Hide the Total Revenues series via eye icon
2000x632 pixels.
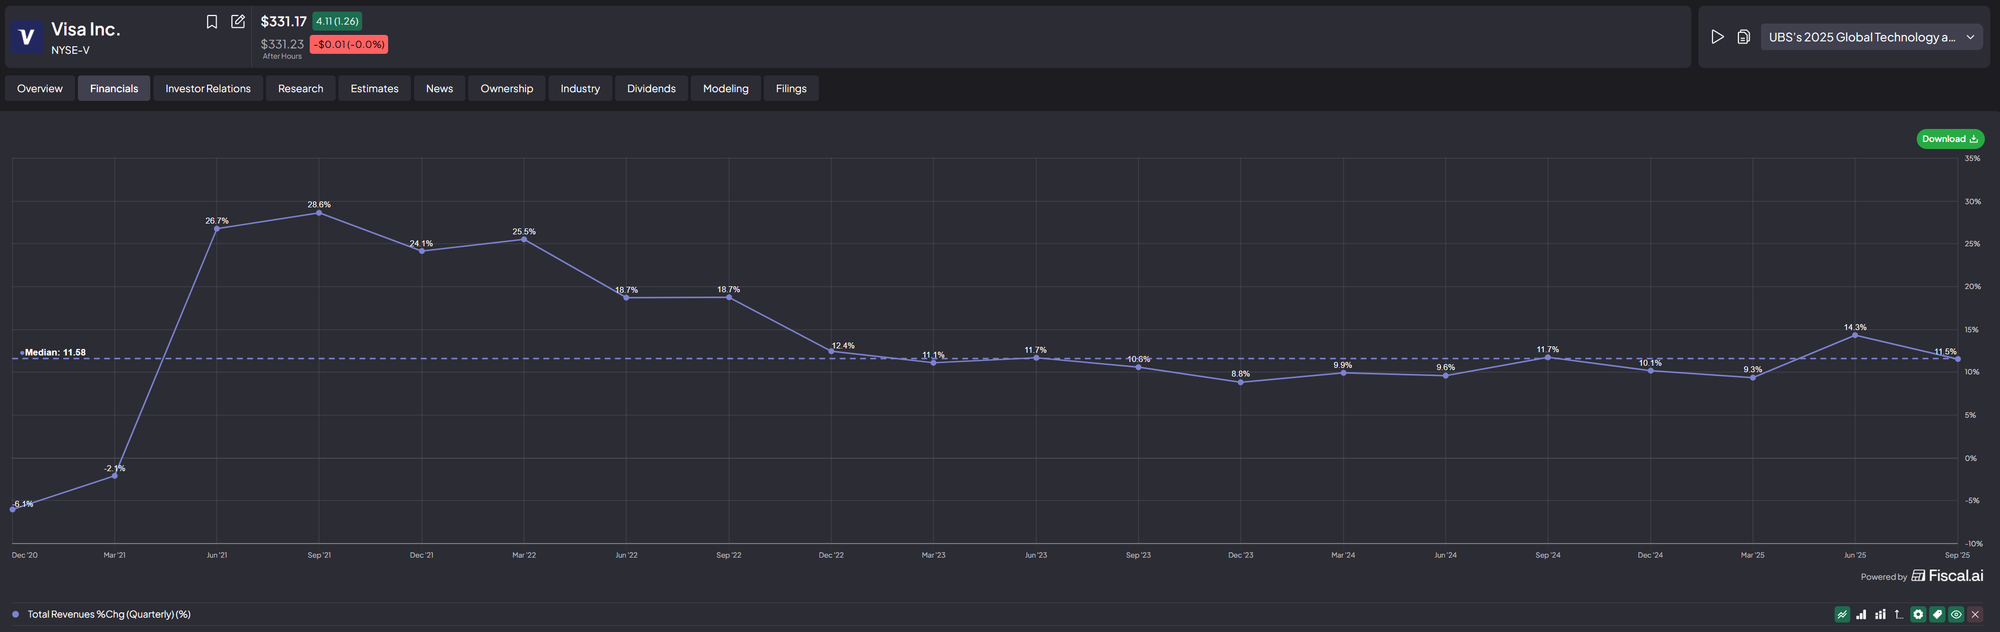(1956, 615)
